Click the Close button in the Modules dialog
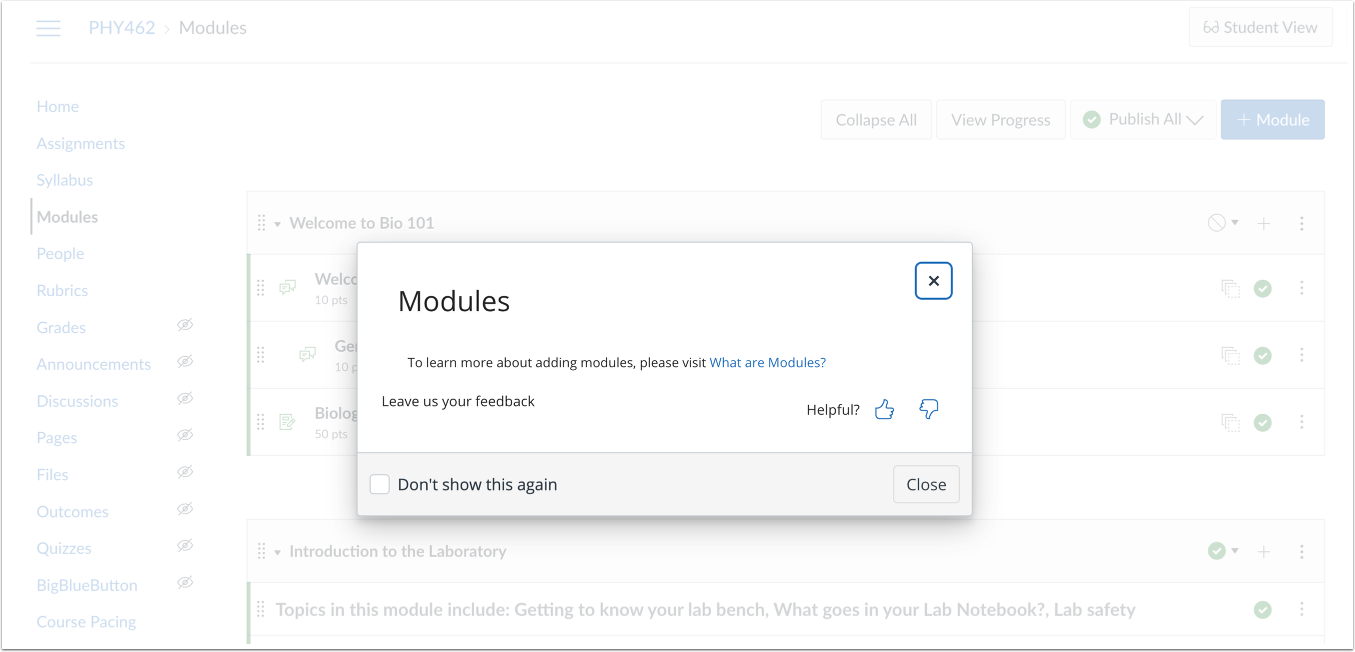The image size is (1355, 652). click(x=925, y=484)
